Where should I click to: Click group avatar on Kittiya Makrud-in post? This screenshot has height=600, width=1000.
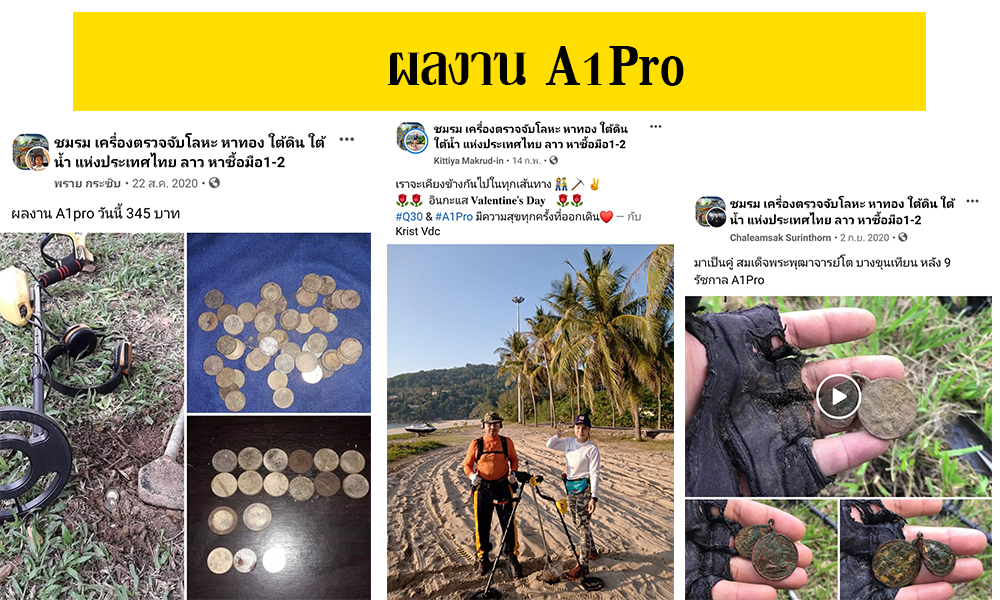pos(412,138)
